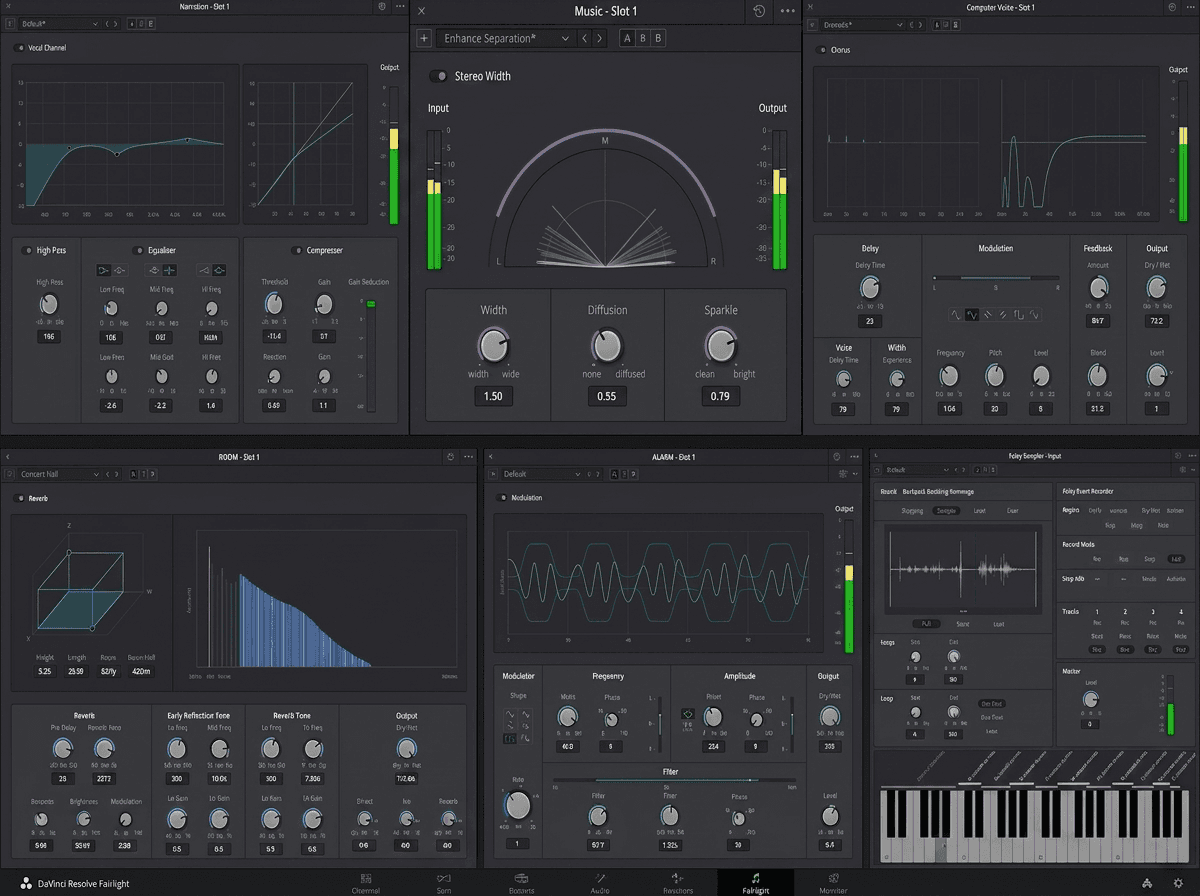
Task: Toggle Stereo Width switch in Music window
Action: click(438, 76)
